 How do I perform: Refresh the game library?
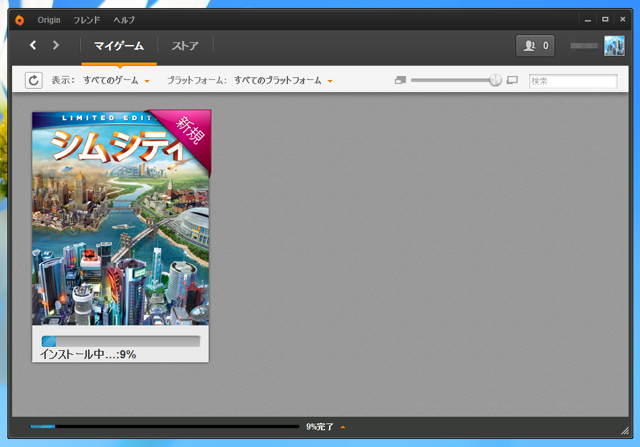pyautogui.click(x=33, y=80)
